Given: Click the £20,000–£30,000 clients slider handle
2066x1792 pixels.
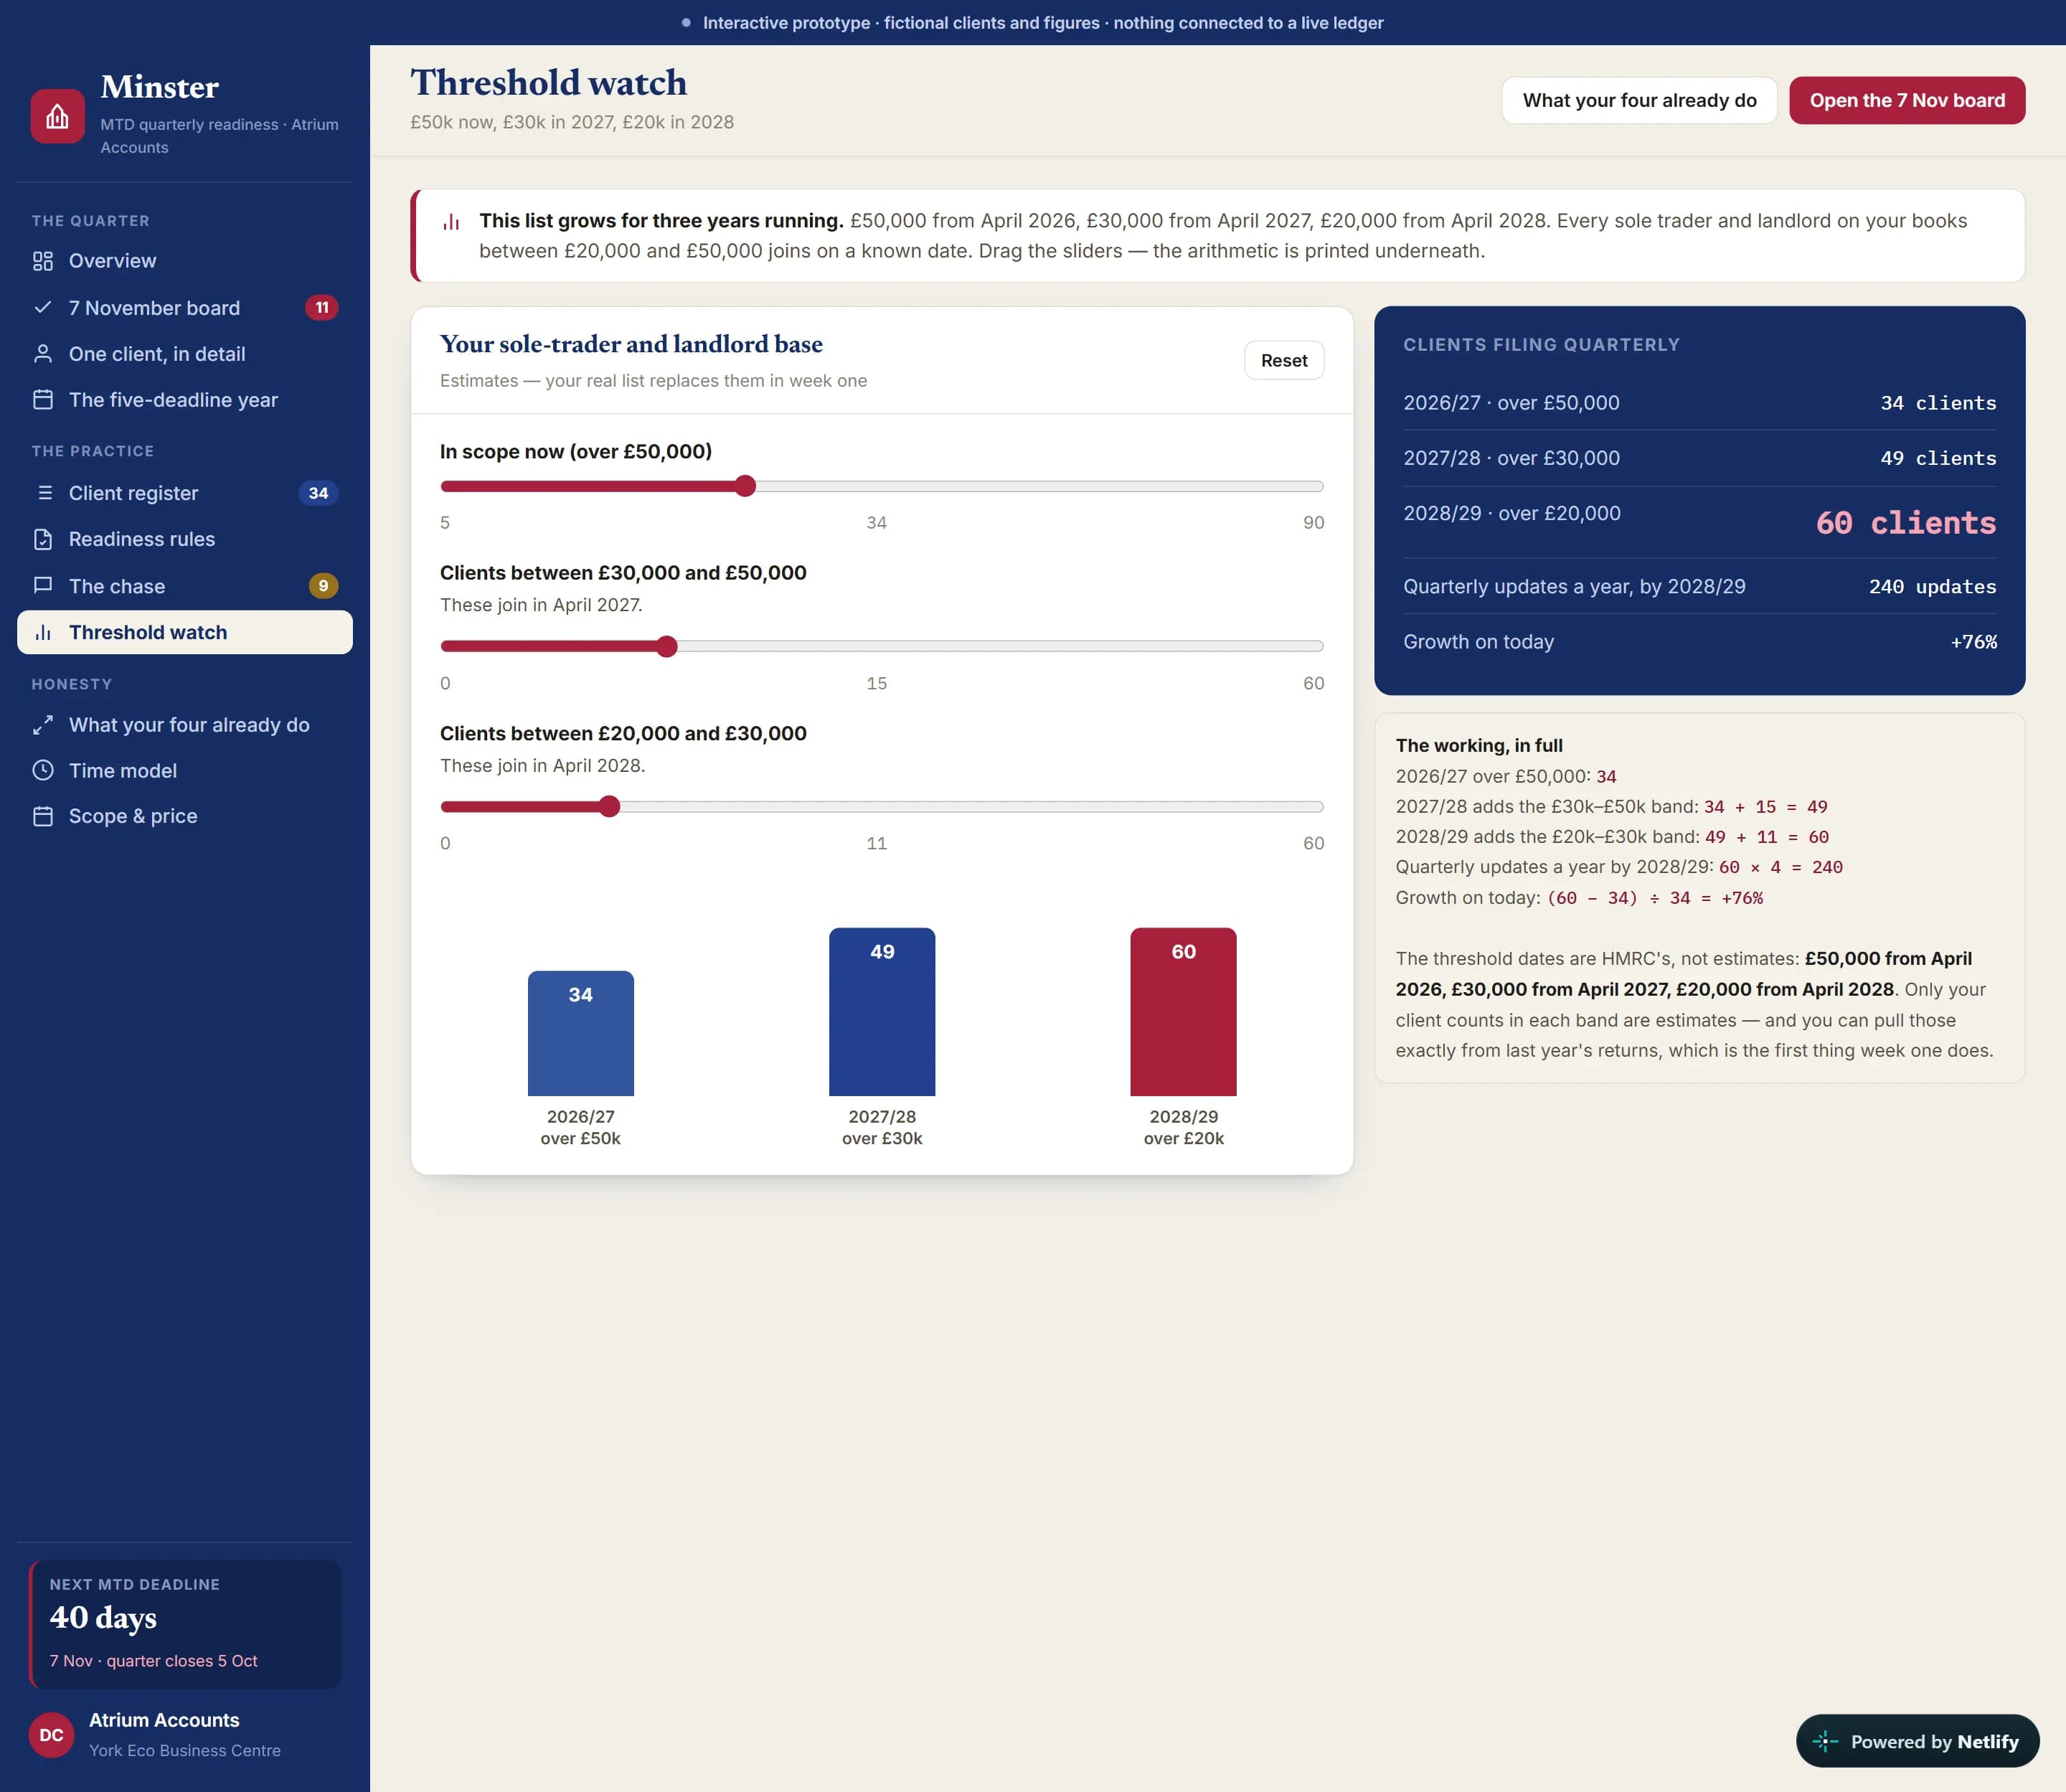Looking at the screenshot, I should [610, 807].
